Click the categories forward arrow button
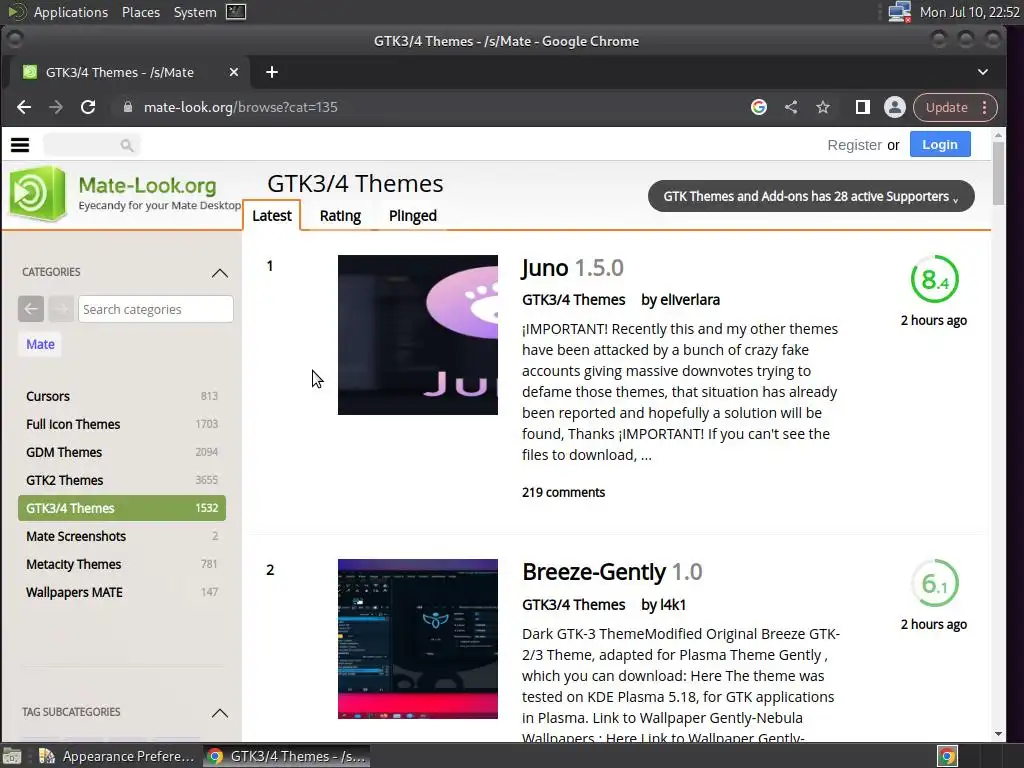This screenshot has width=1024, height=768. (x=61, y=309)
